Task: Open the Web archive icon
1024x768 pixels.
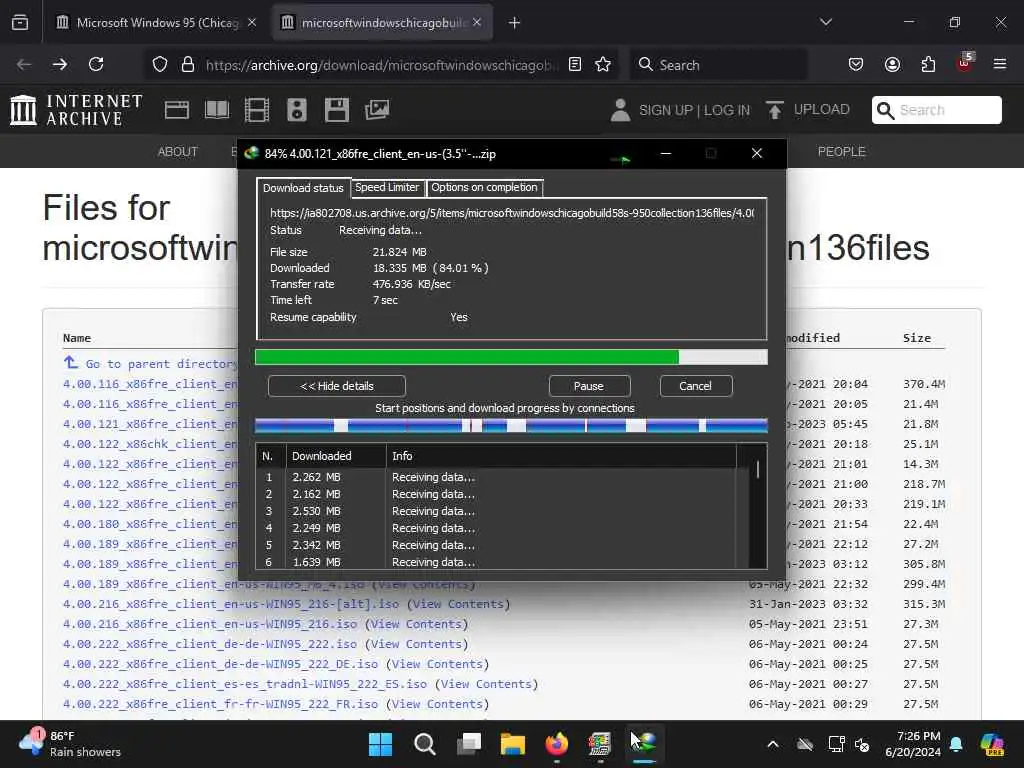Action: coord(176,110)
